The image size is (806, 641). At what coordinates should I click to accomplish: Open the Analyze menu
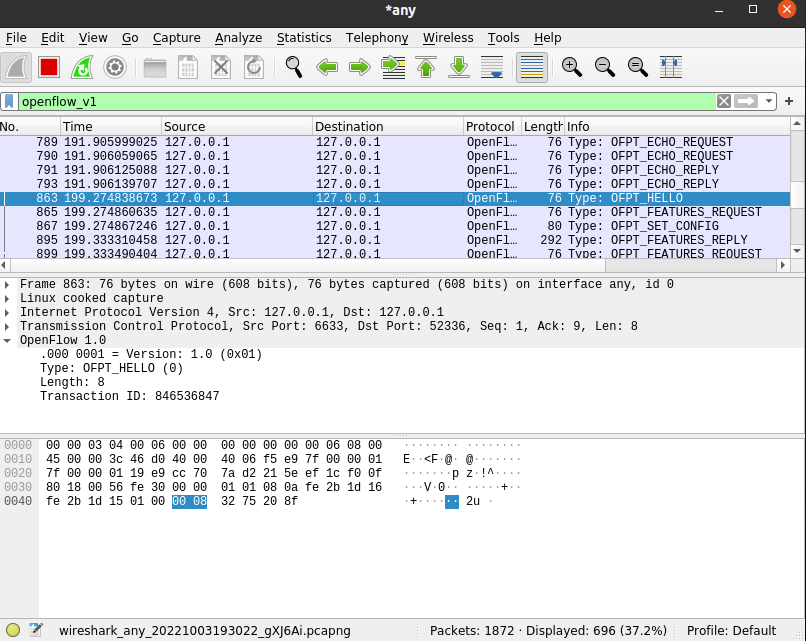point(239,38)
